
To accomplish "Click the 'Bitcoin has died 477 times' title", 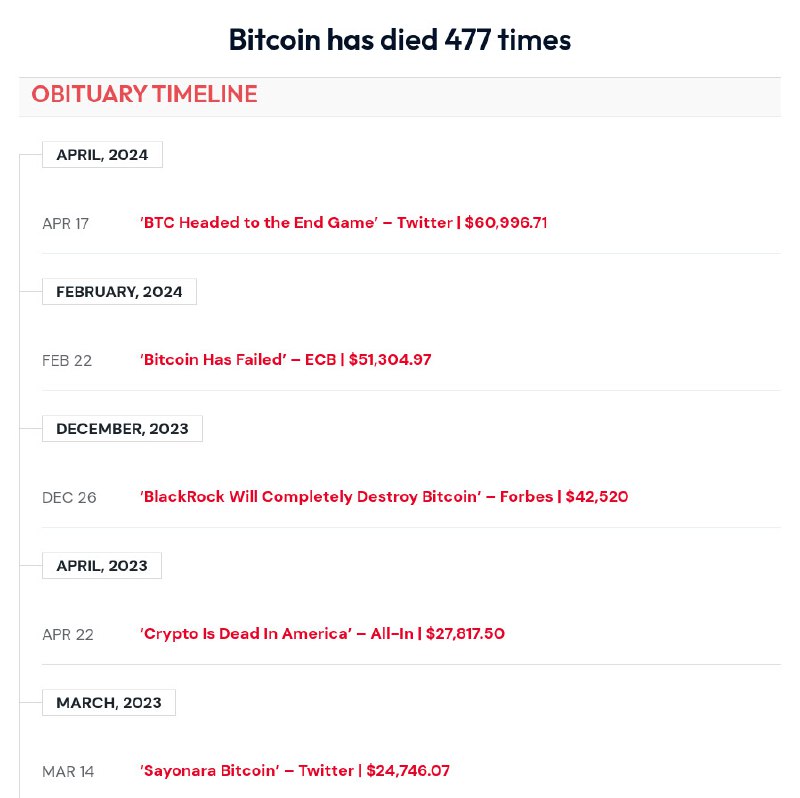I will click(400, 40).
